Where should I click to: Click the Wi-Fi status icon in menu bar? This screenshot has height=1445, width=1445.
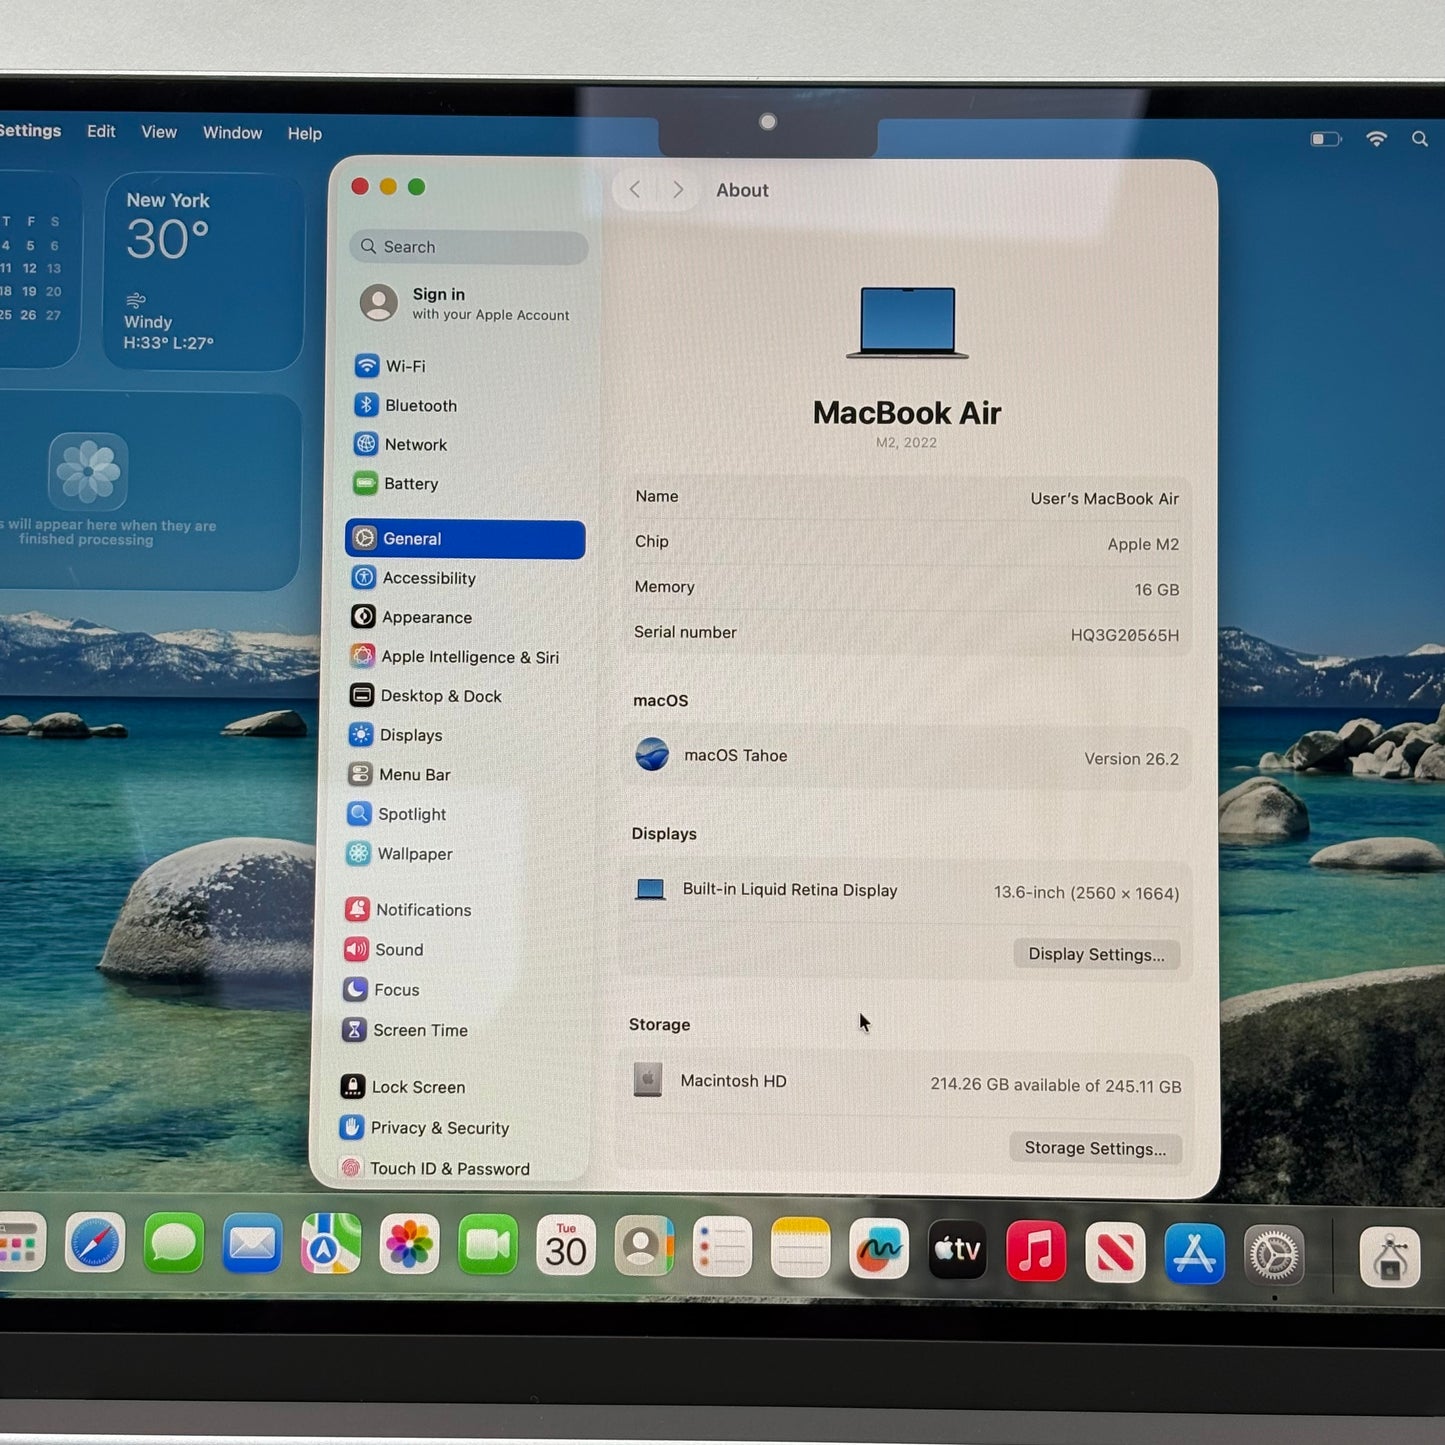[1375, 139]
